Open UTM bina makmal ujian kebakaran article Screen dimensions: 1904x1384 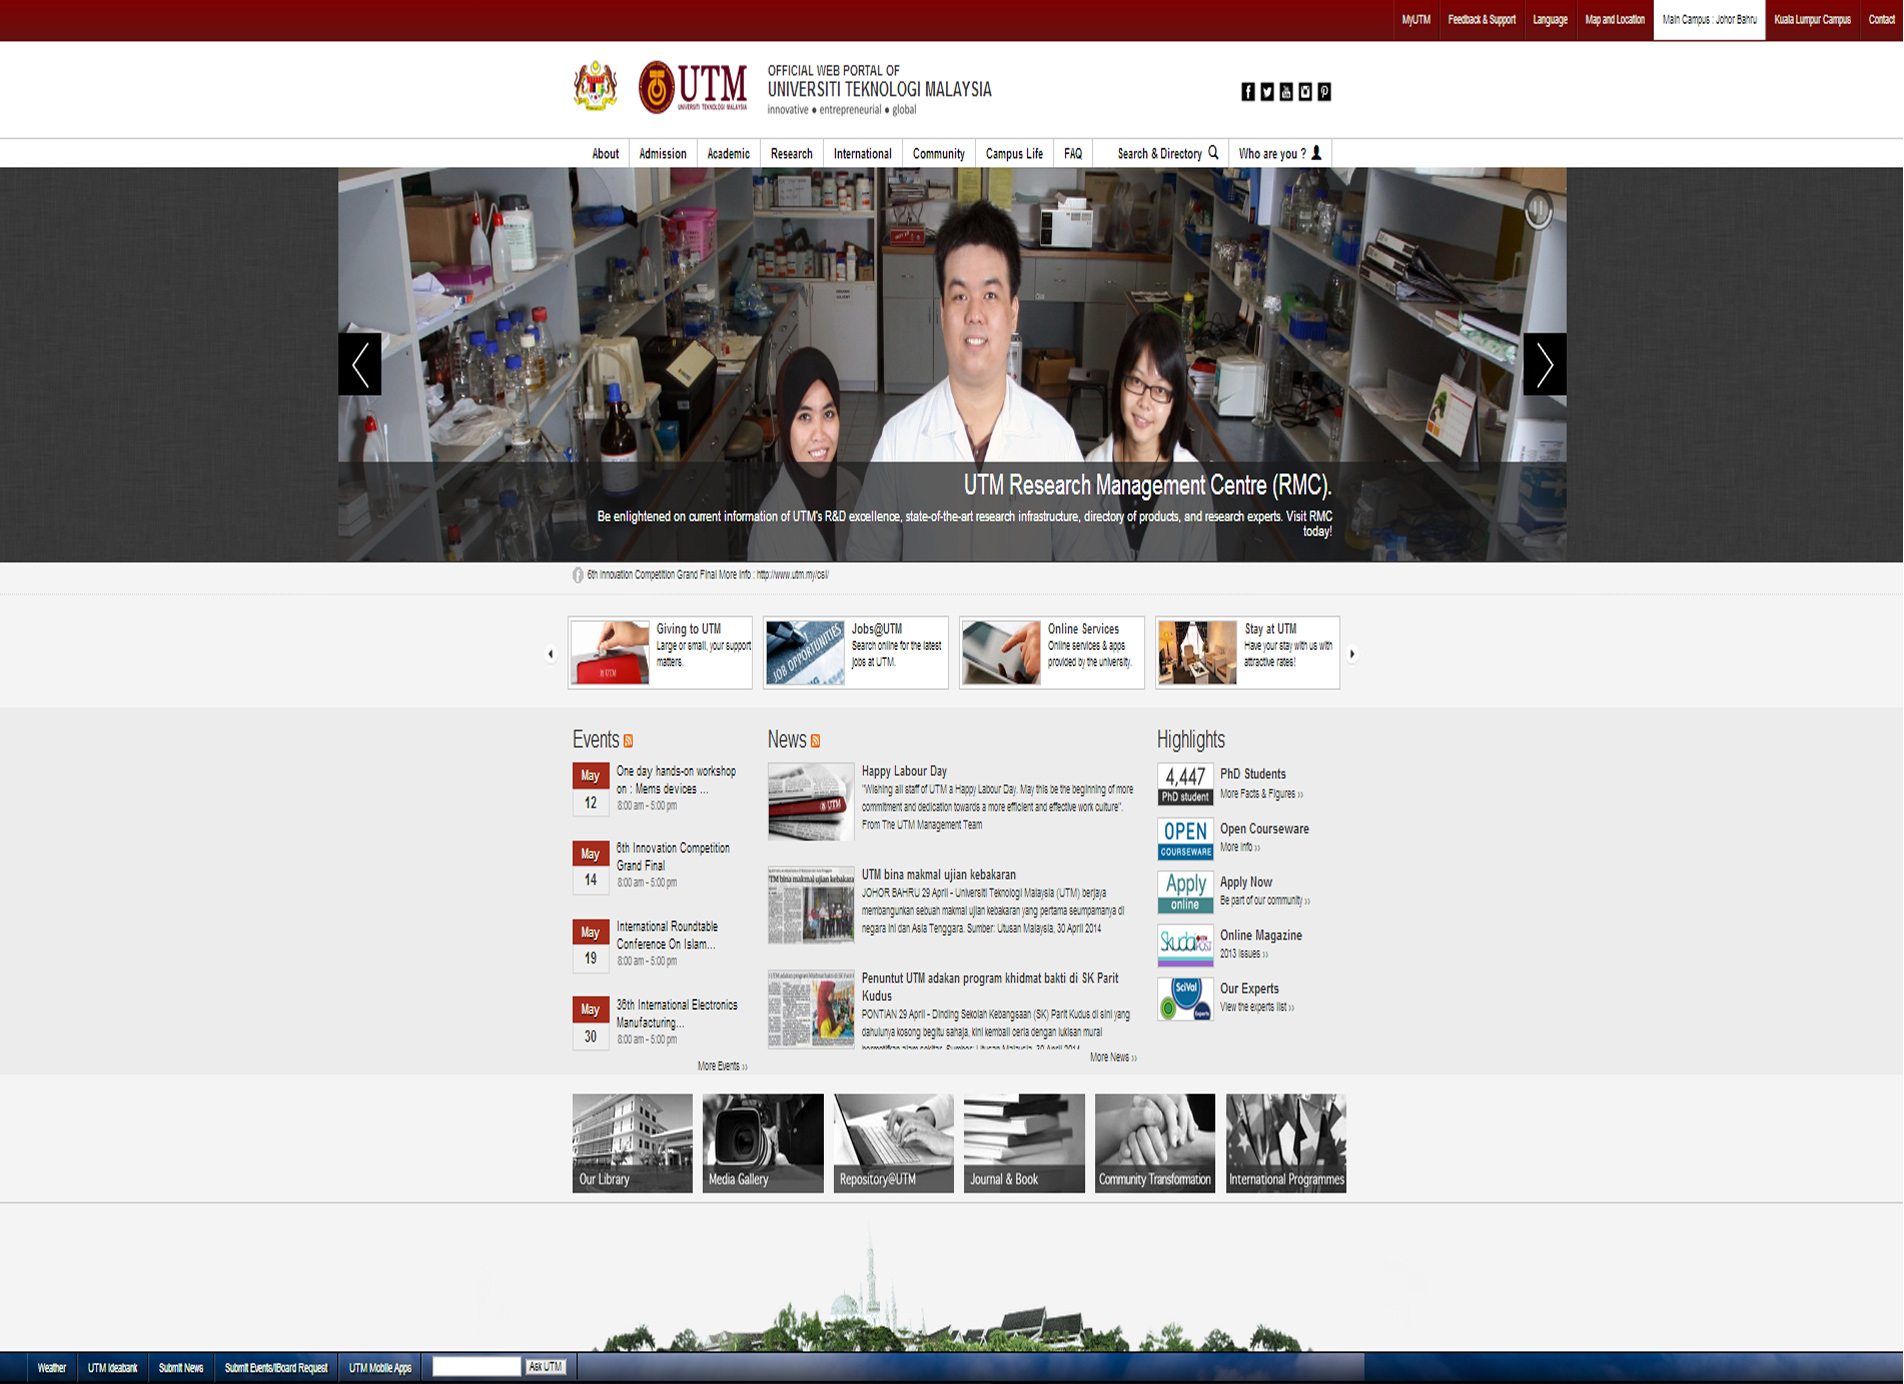coord(938,875)
